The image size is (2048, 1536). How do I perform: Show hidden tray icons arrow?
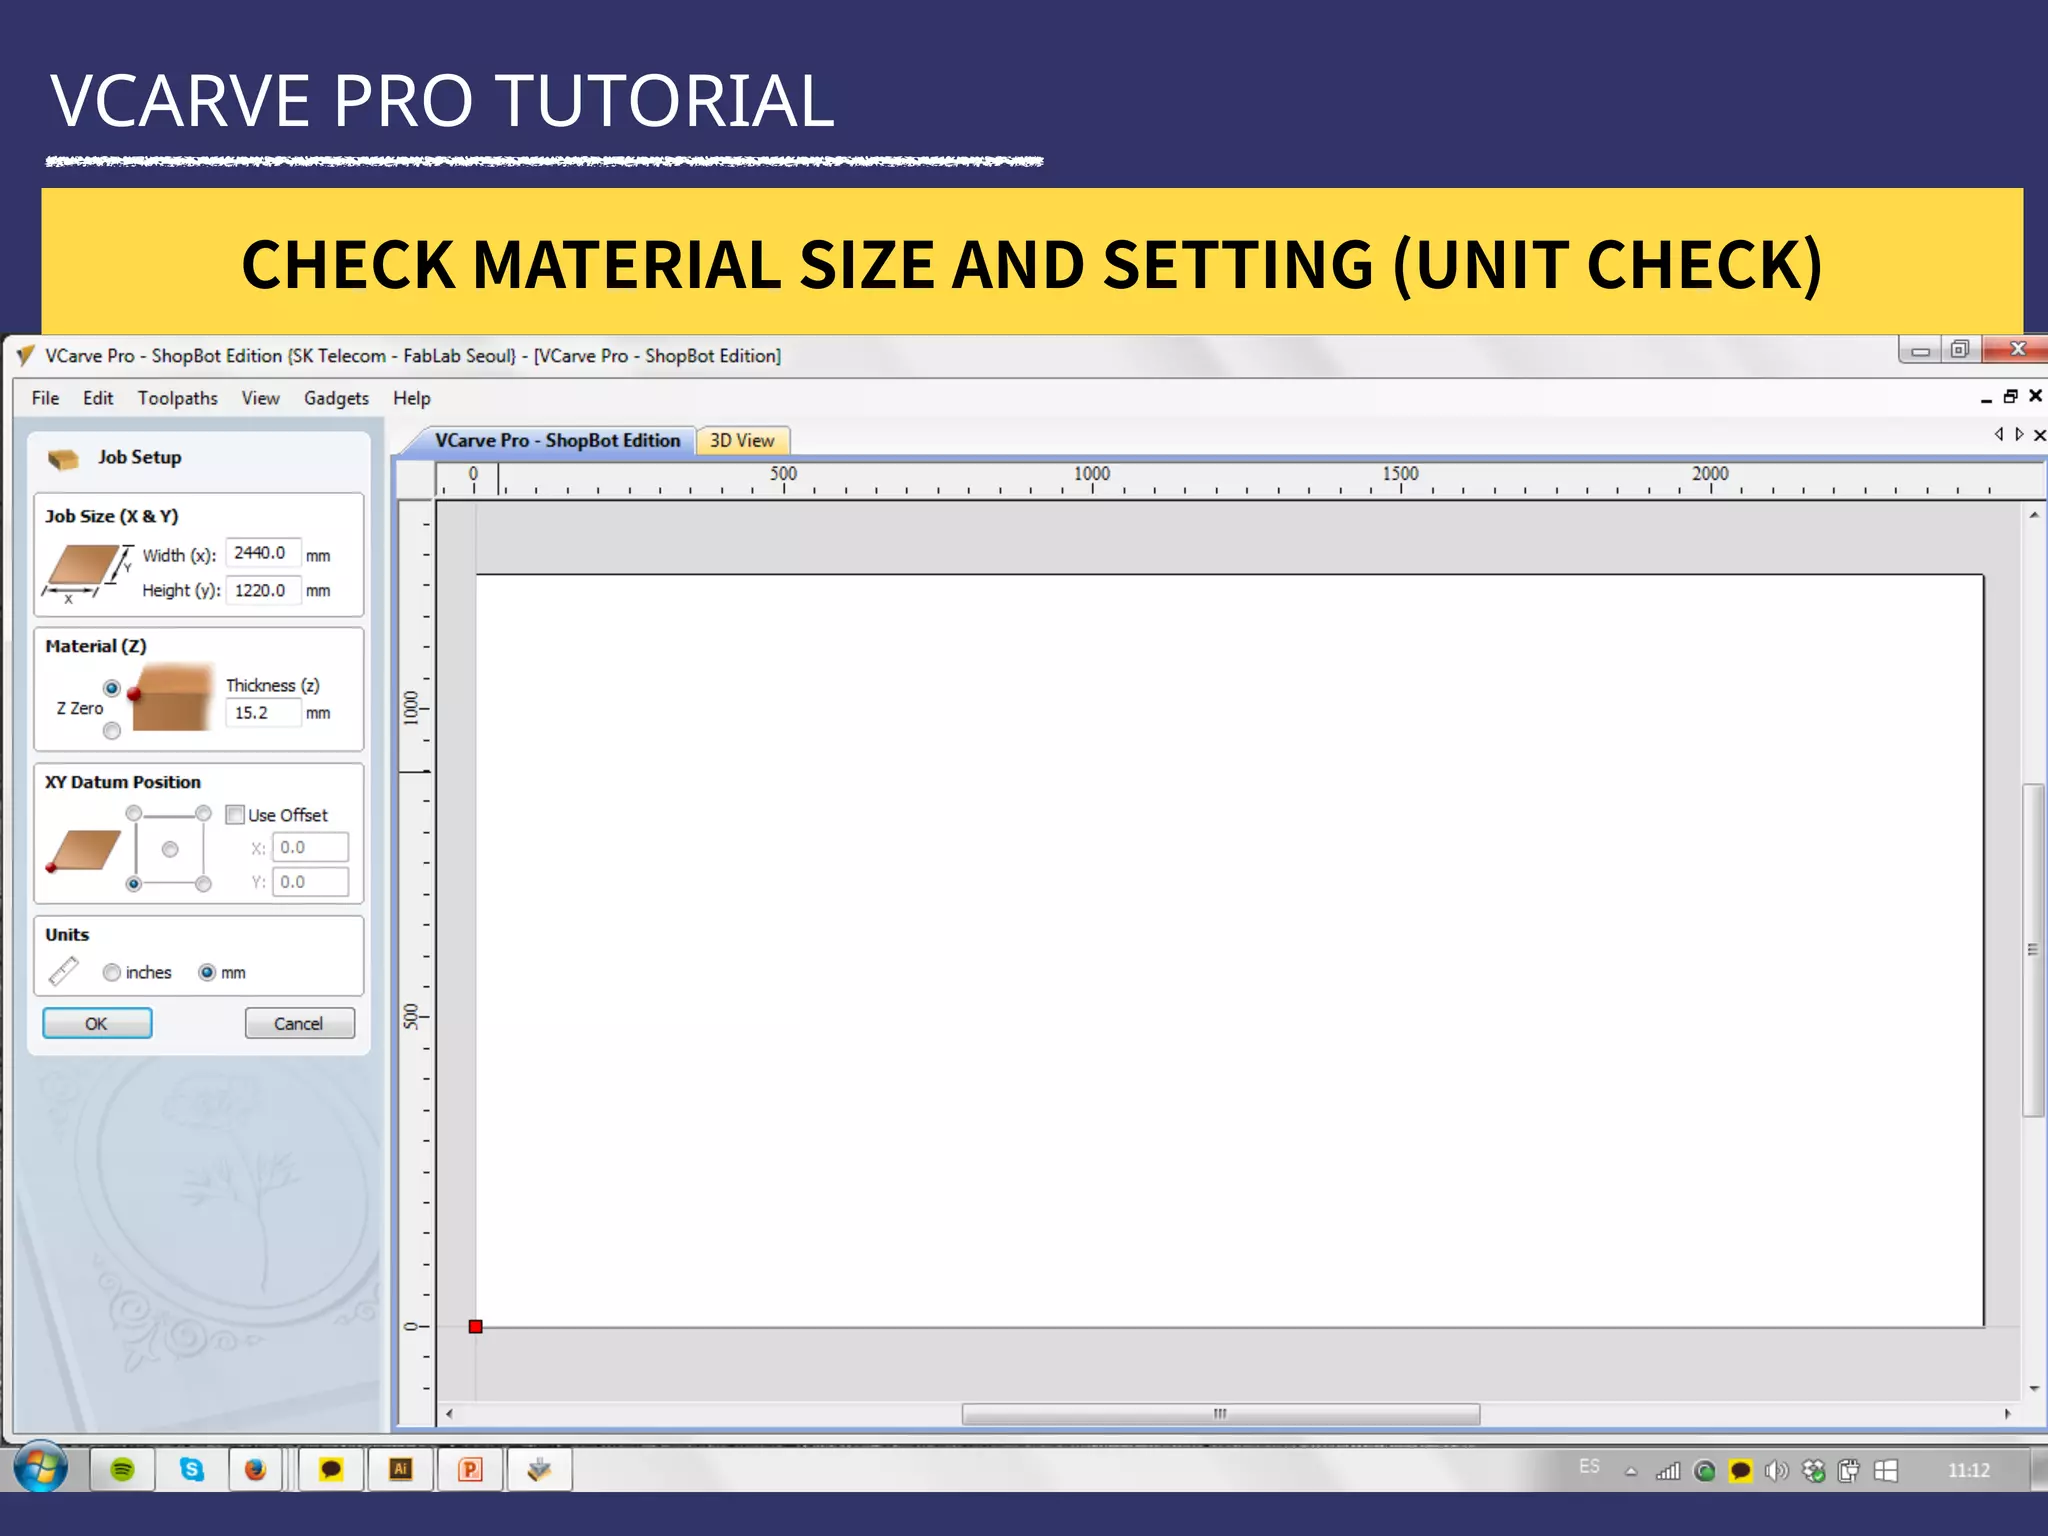tap(1631, 1472)
